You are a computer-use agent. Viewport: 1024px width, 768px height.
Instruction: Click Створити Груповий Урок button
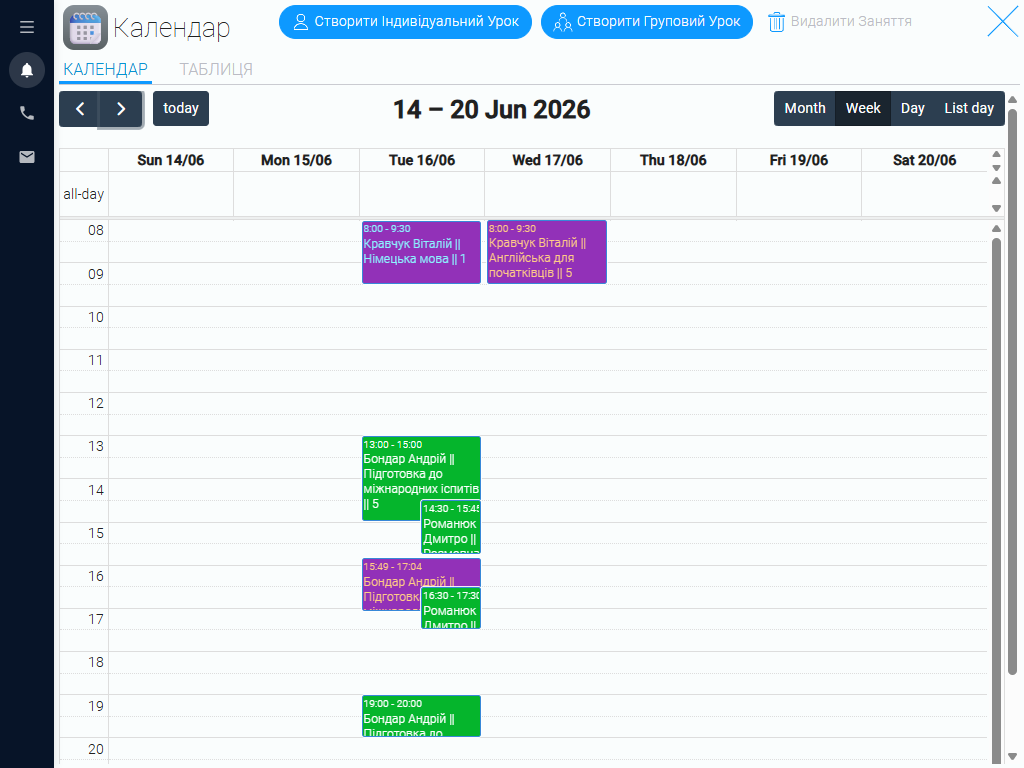click(647, 22)
